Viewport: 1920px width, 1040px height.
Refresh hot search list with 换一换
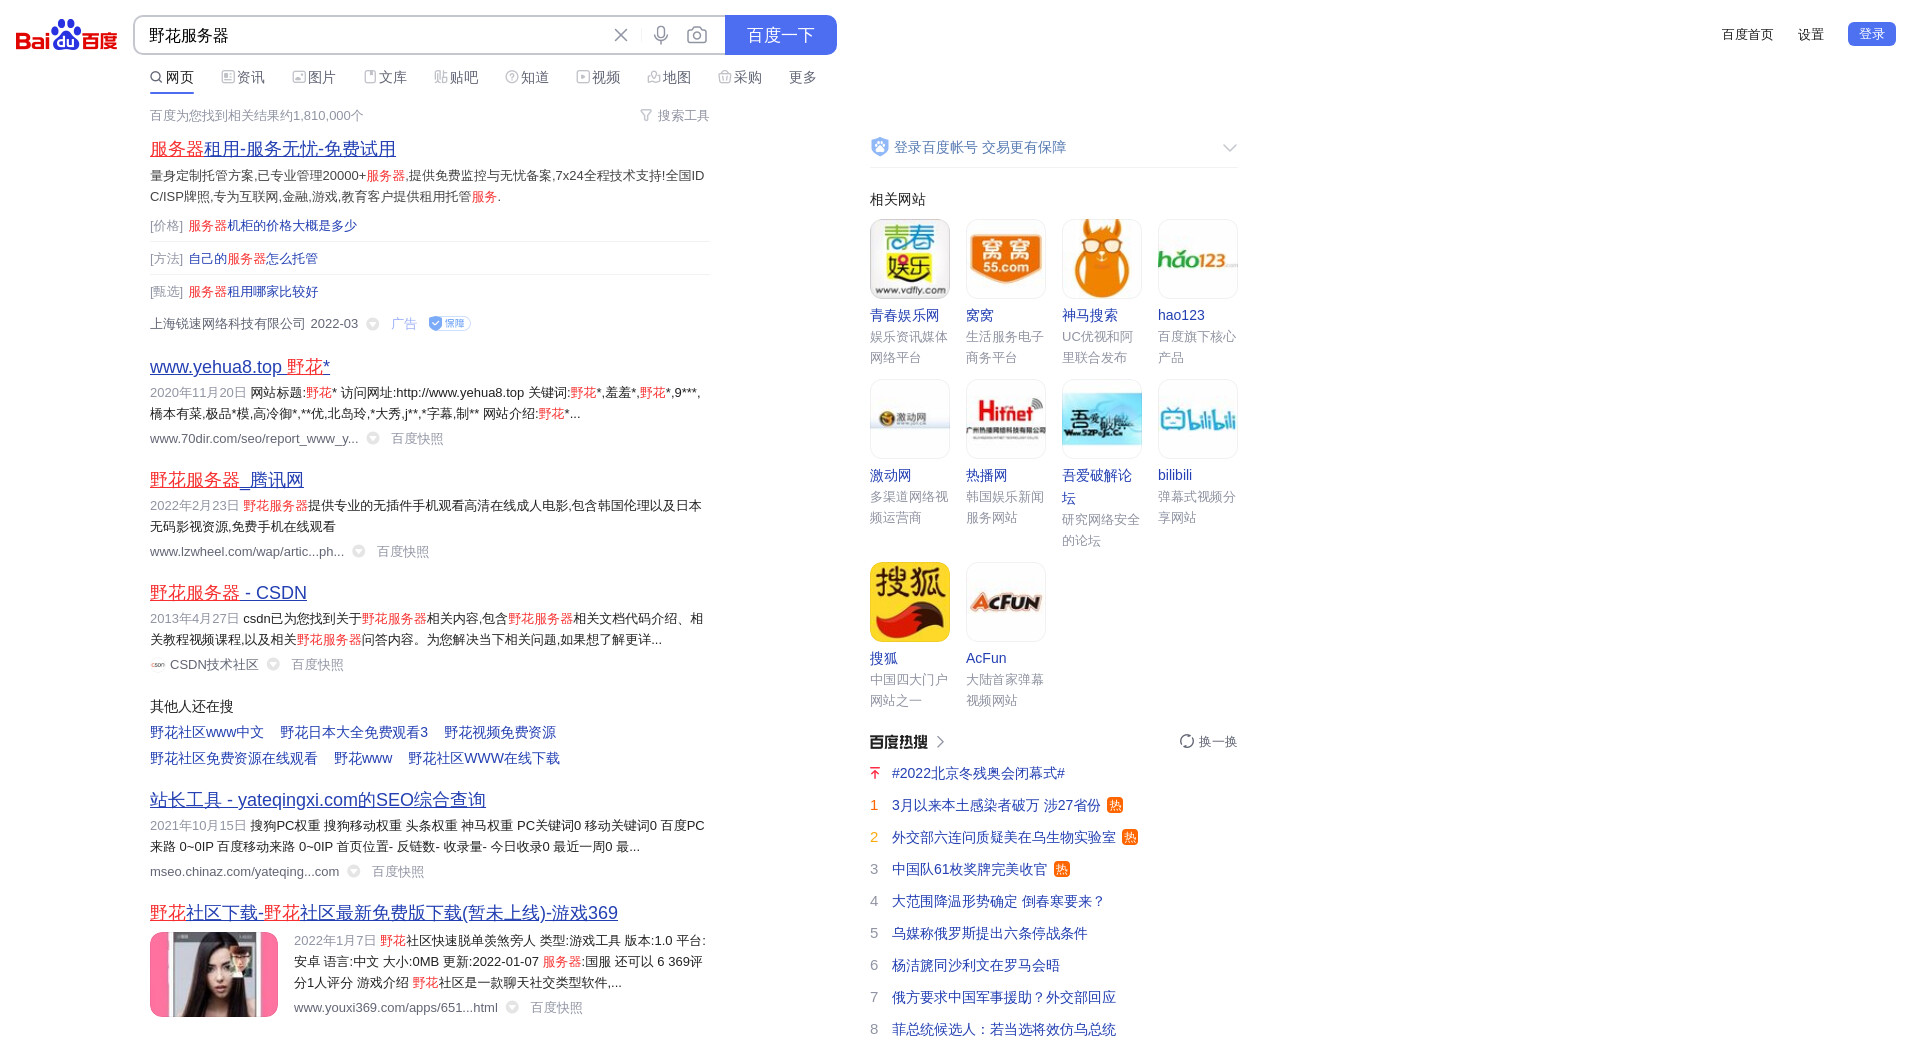[x=1208, y=741]
